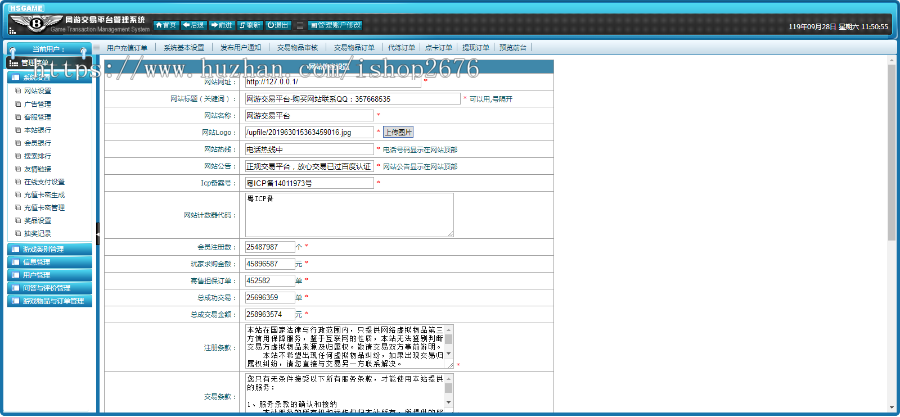900x417 pixels.
Task: Go back using the 后退 button
Action: click(x=194, y=25)
